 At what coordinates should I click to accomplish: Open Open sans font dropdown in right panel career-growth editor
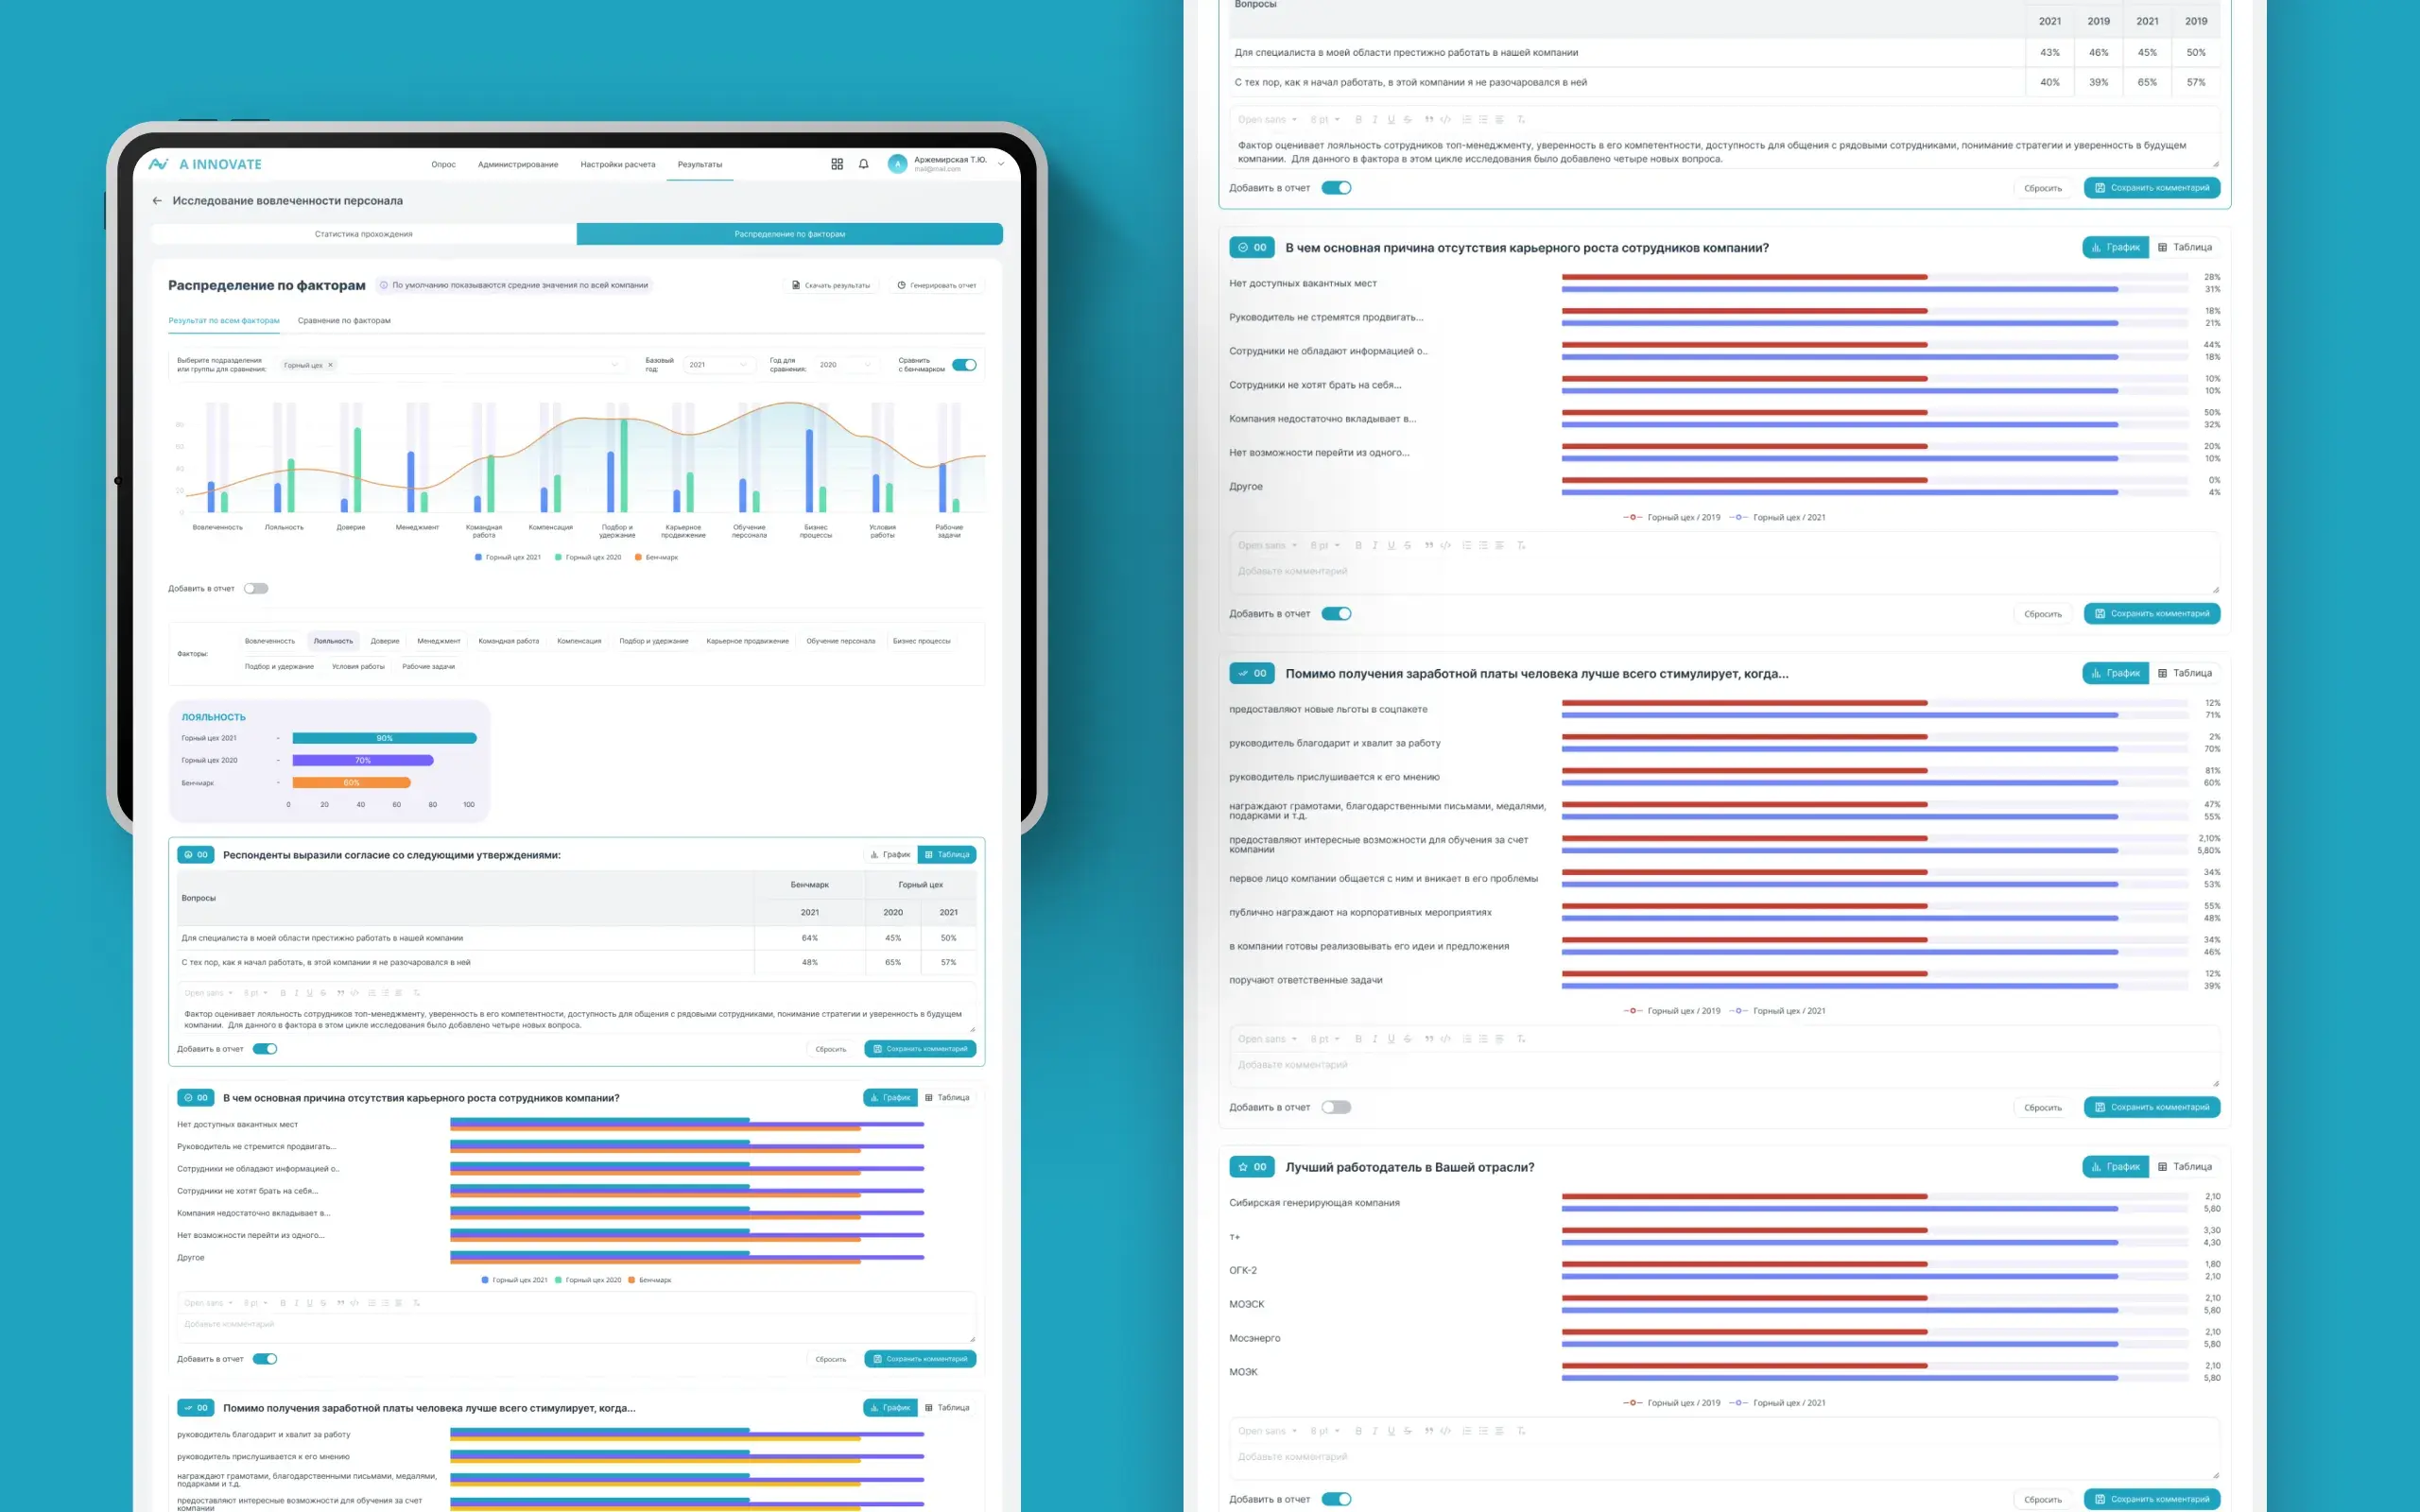(x=1267, y=545)
